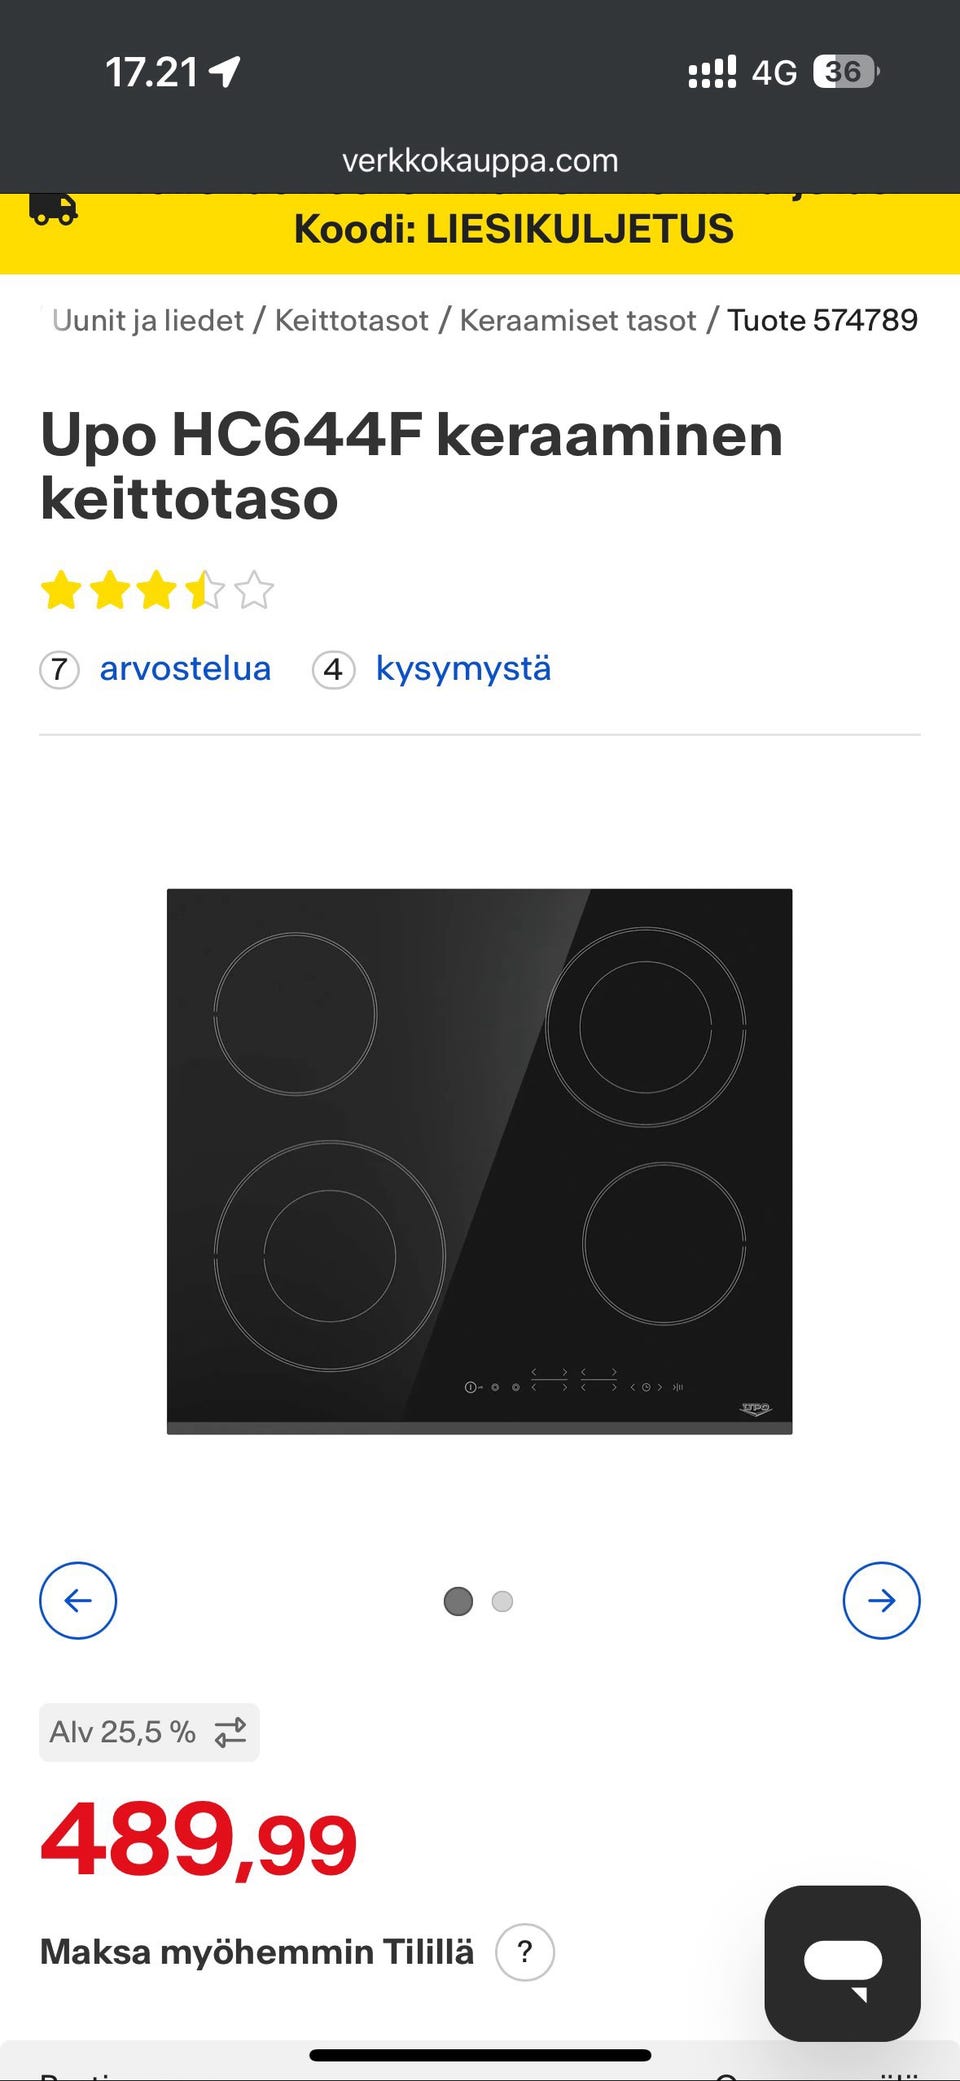The width and height of the screenshot is (960, 2081).
Task: Tap the verkkokauppa.com address bar
Action: coord(480,160)
